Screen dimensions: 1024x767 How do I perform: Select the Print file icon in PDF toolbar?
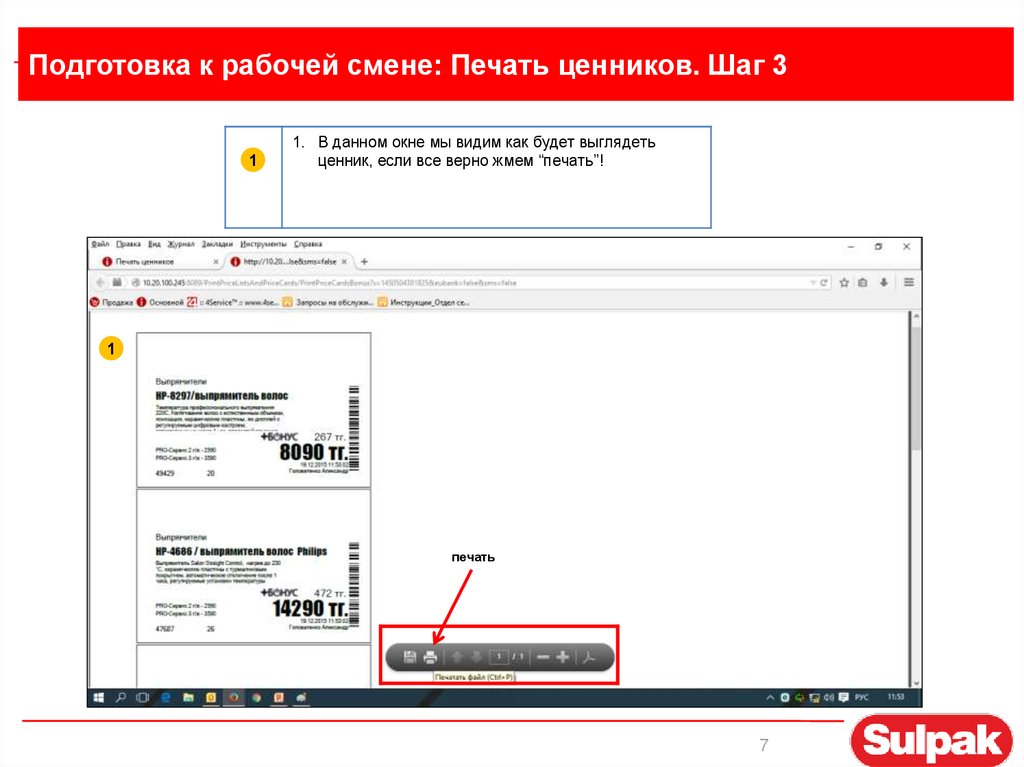click(x=432, y=657)
